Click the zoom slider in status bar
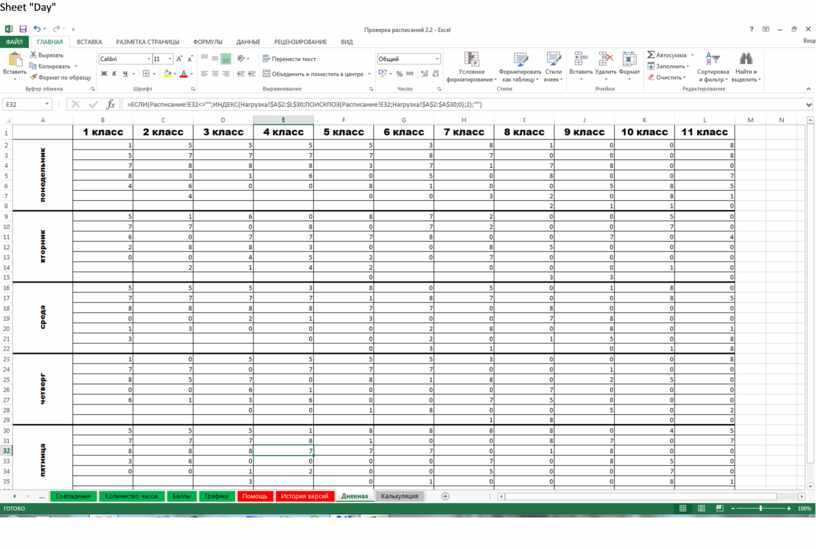Image resolution: width=816 pixels, height=549 pixels. [x=761, y=508]
